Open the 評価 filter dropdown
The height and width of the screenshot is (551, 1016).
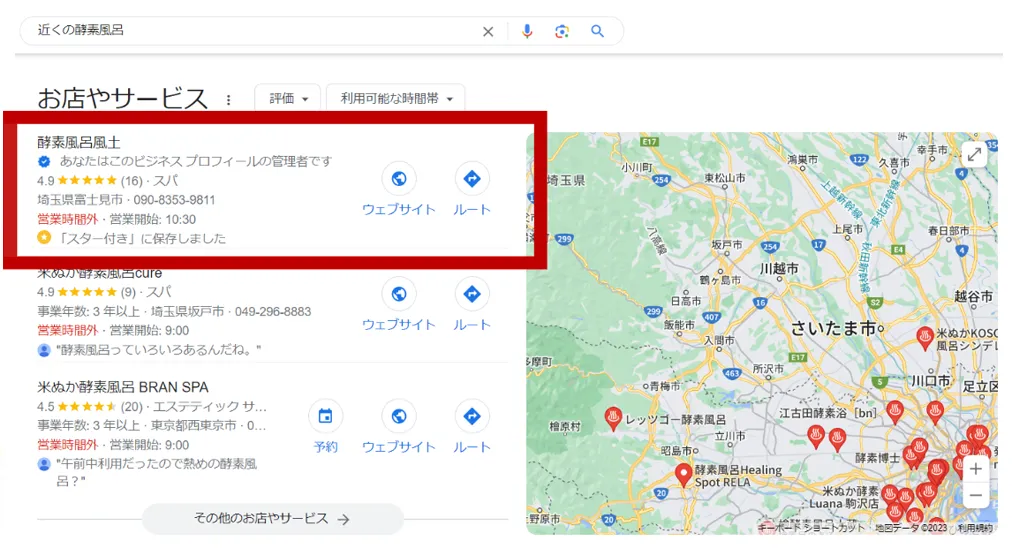[x=288, y=99]
